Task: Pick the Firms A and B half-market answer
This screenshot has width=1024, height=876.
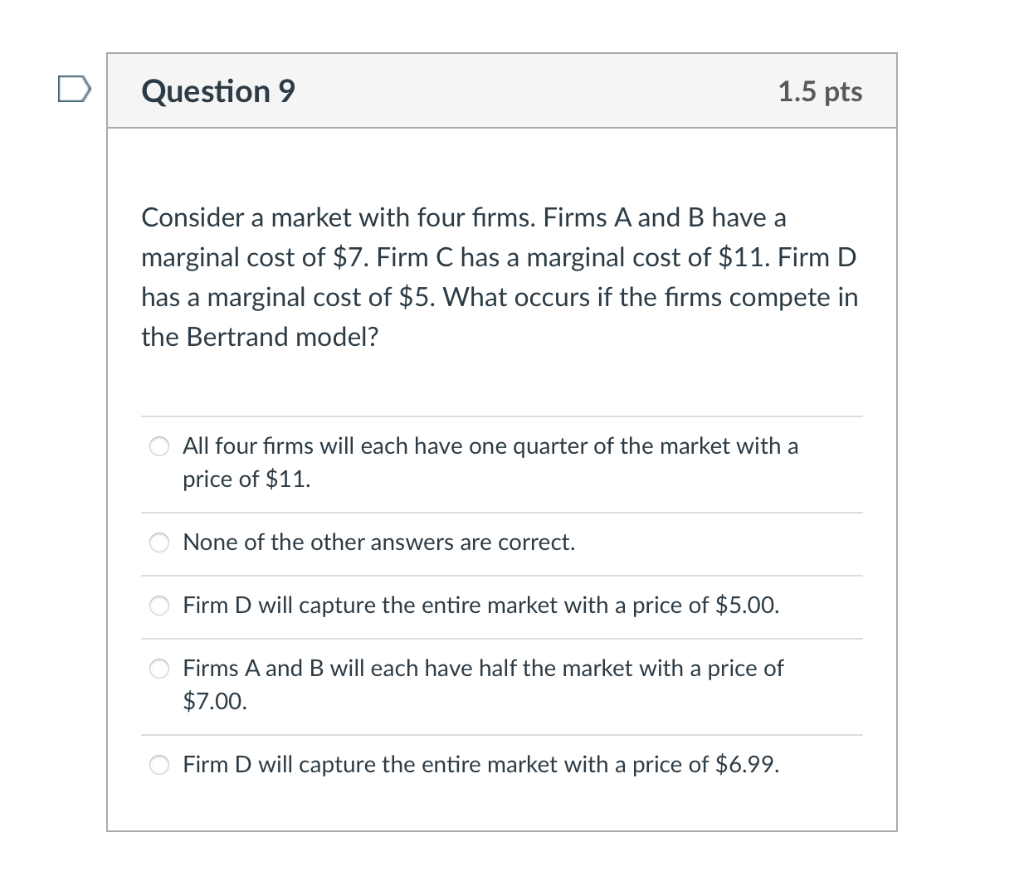Action: click(159, 668)
